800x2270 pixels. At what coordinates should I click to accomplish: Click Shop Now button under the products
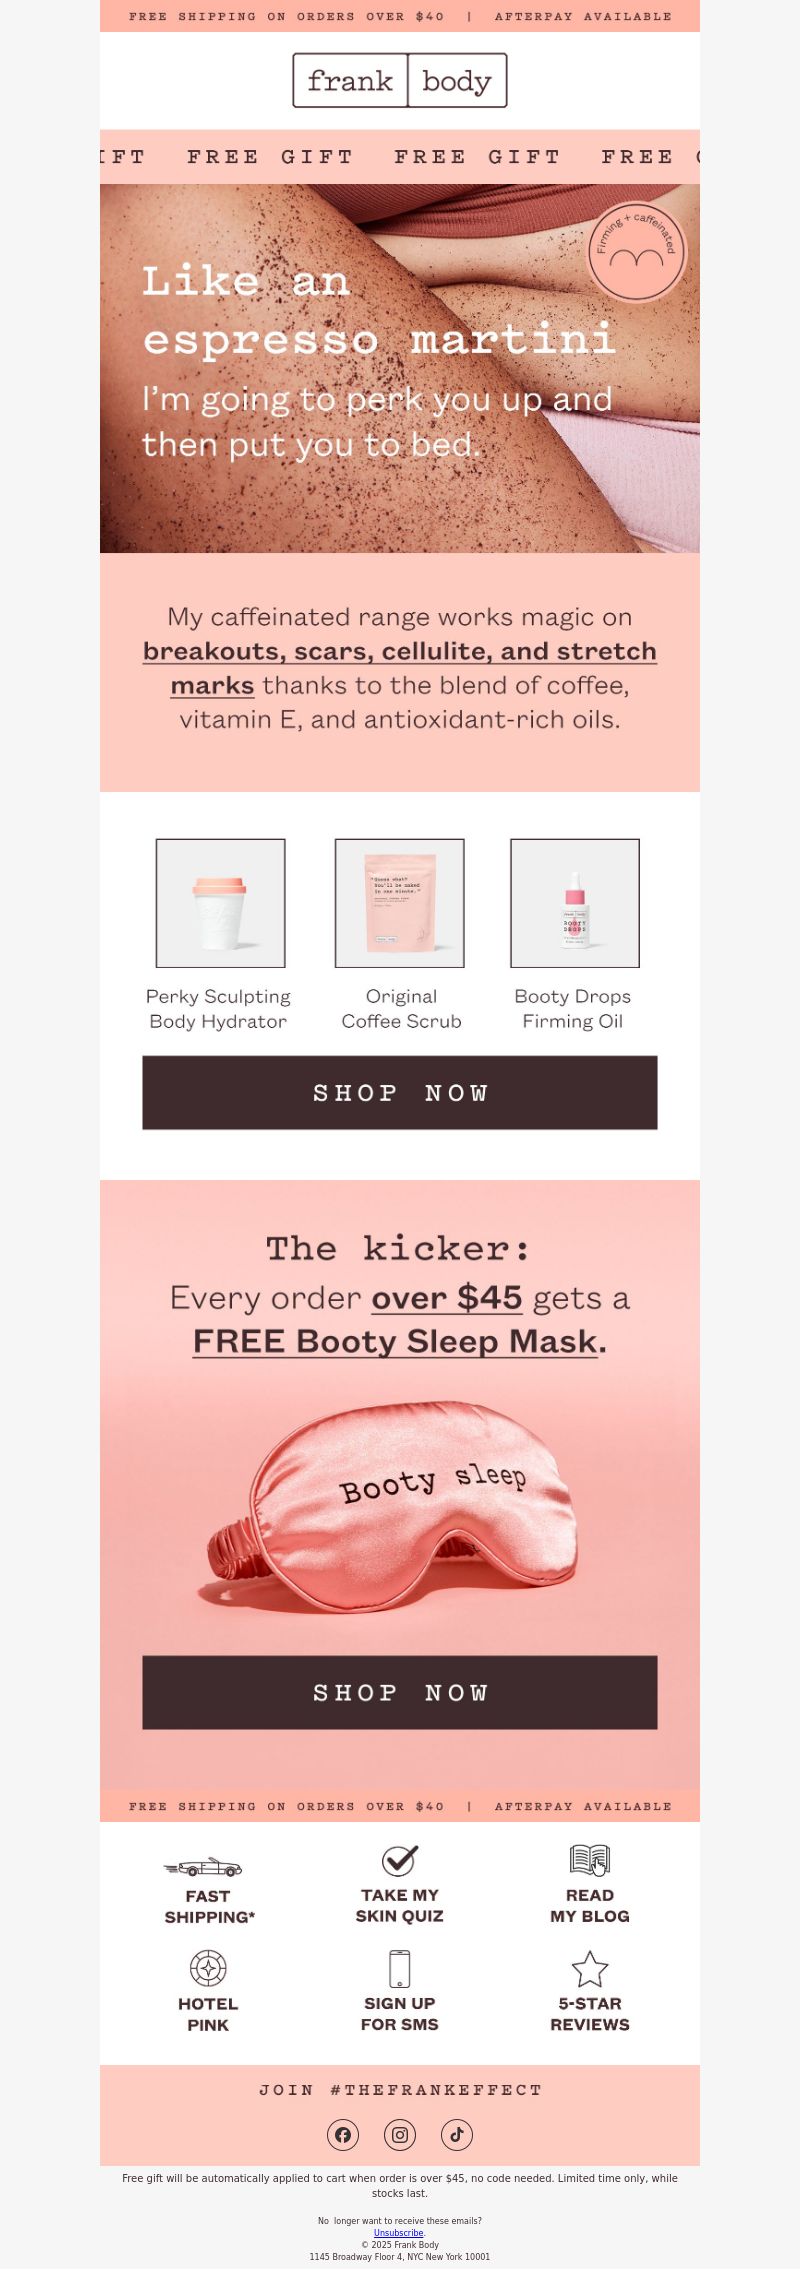400,1093
